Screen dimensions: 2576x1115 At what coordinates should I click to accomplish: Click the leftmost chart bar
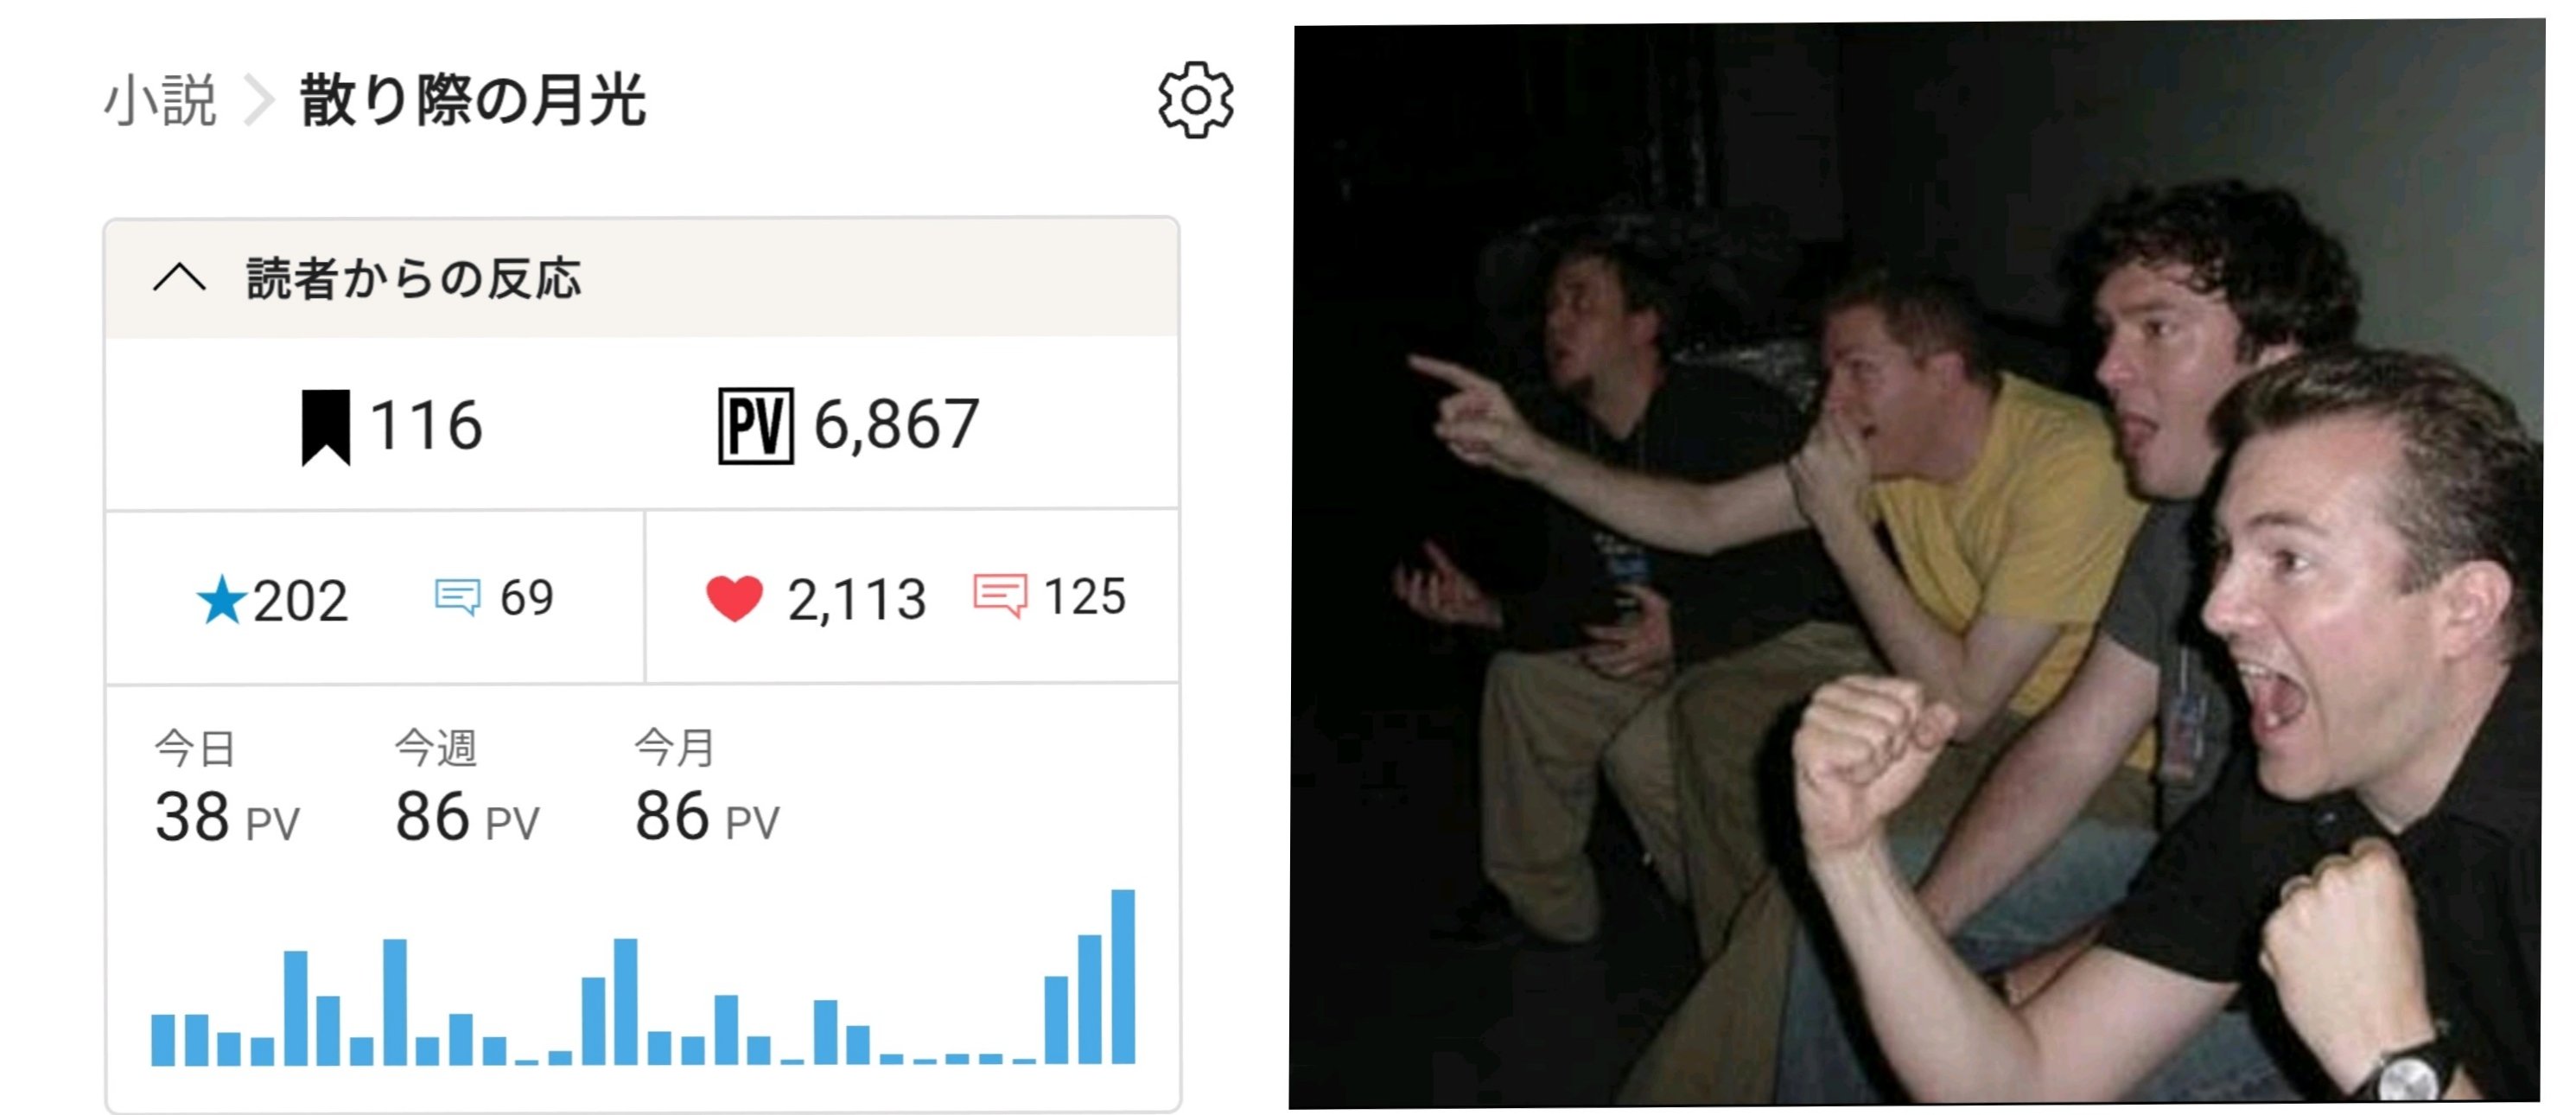(x=163, y=1040)
